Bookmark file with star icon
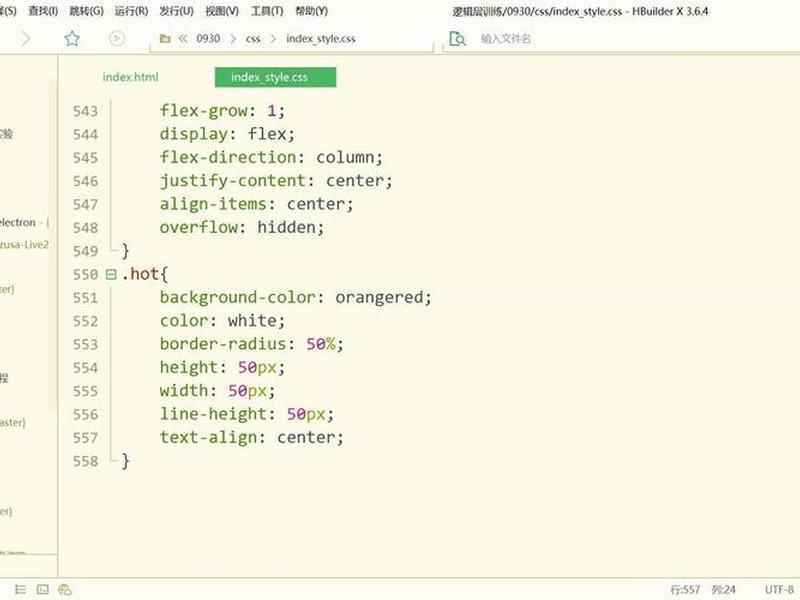 click(x=72, y=38)
